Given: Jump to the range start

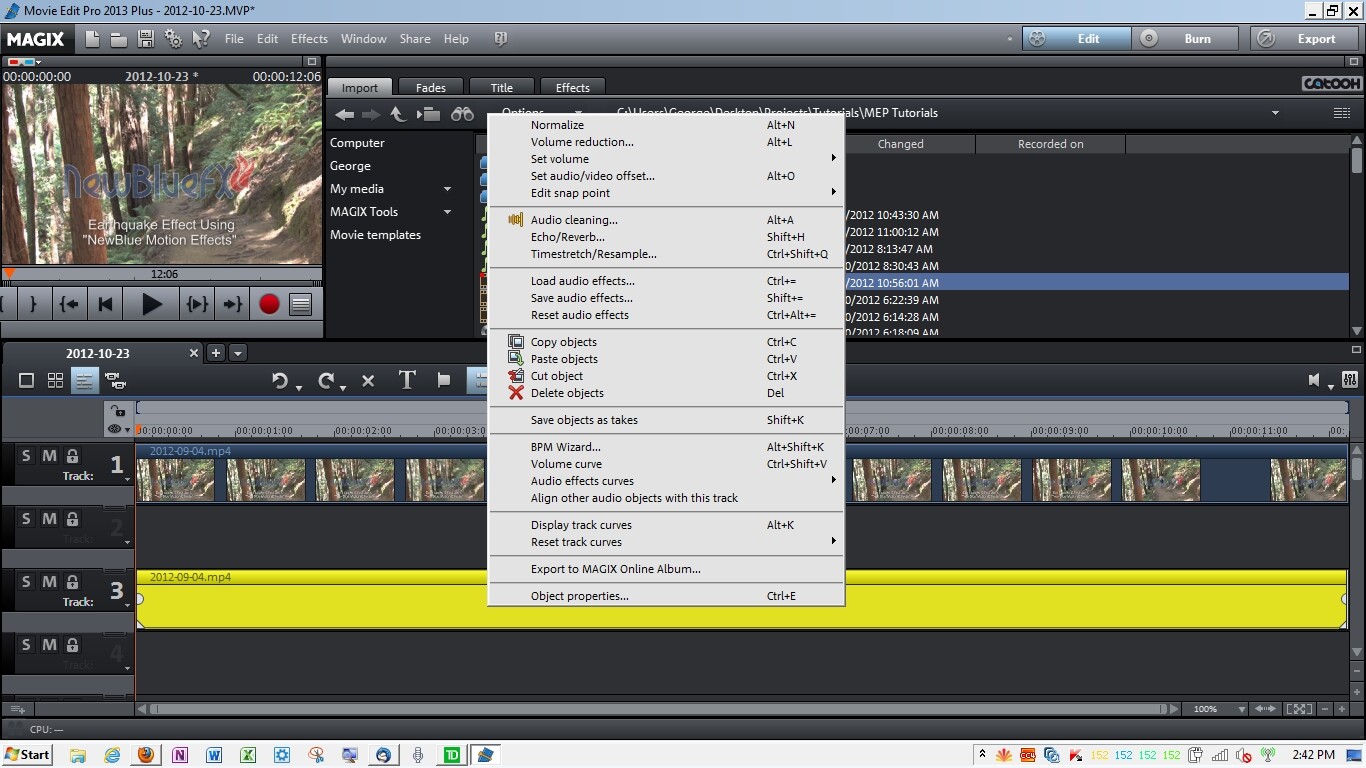Looking at the screenshot, I should [x=69, y=304].
